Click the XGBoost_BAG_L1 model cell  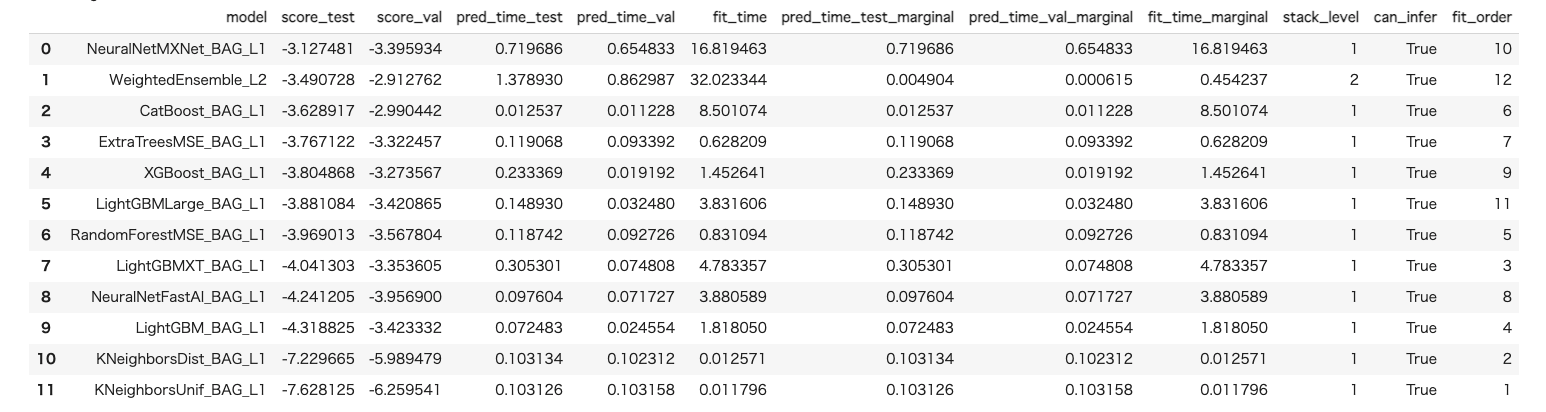coord(205,173)
